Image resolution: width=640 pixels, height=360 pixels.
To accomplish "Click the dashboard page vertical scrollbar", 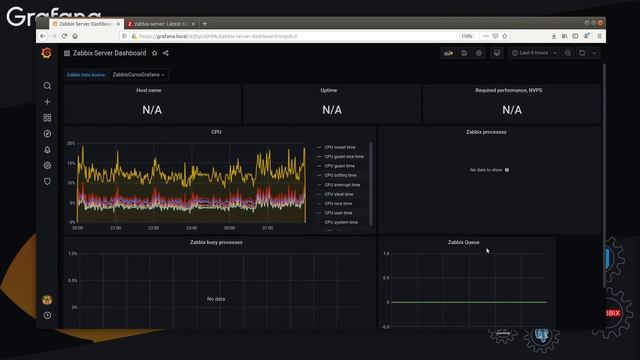I will tap(604, 176).
